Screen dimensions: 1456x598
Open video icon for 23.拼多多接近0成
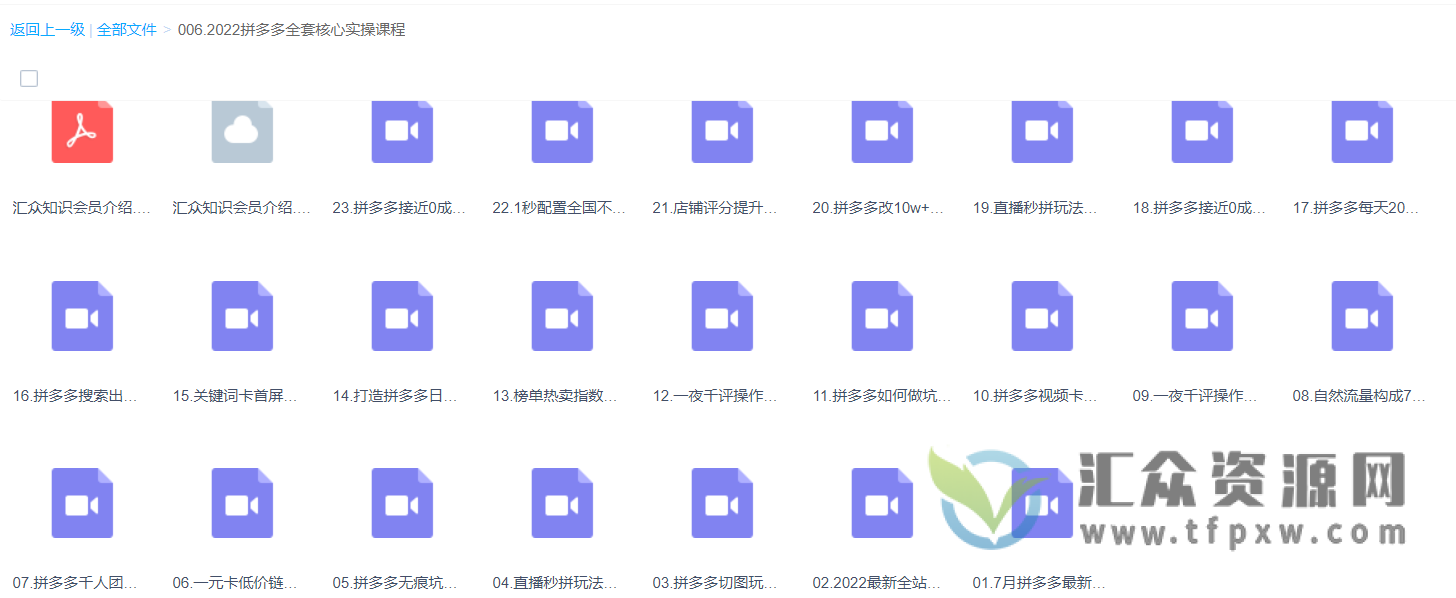[x=402, y=131]
